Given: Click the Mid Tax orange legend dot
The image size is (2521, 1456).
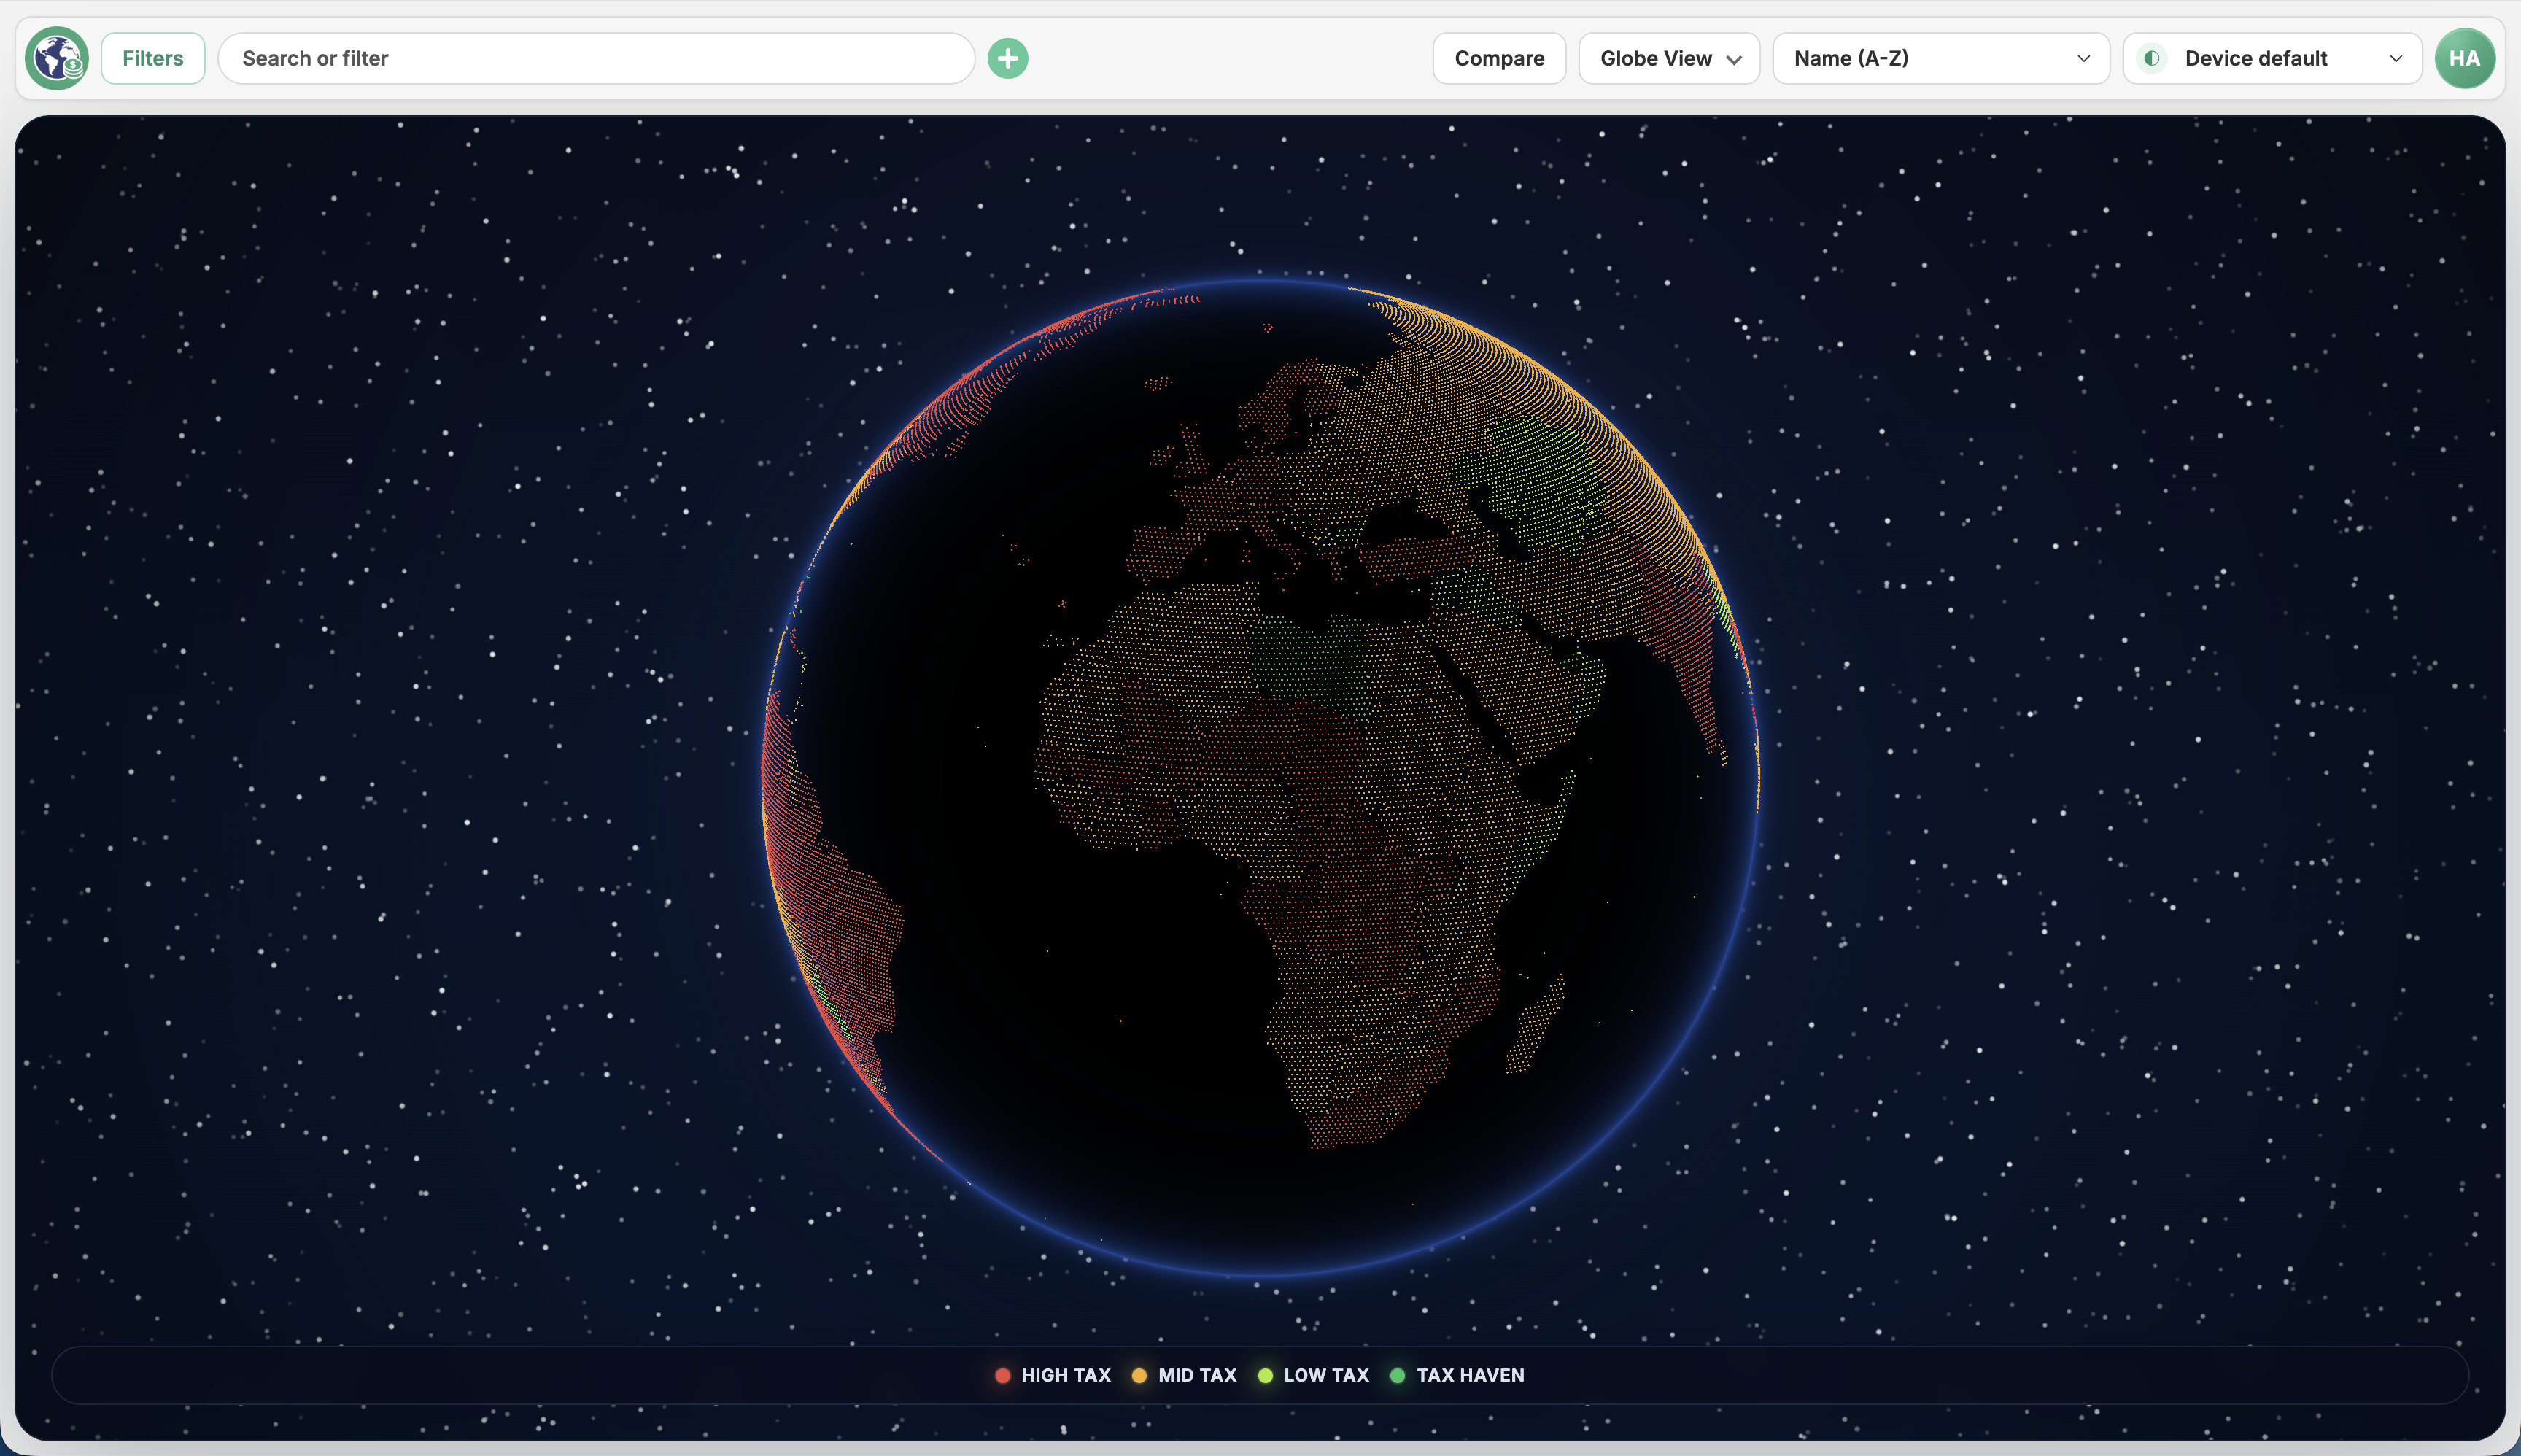Looking at the screenshot, I should [1139, 1375].
